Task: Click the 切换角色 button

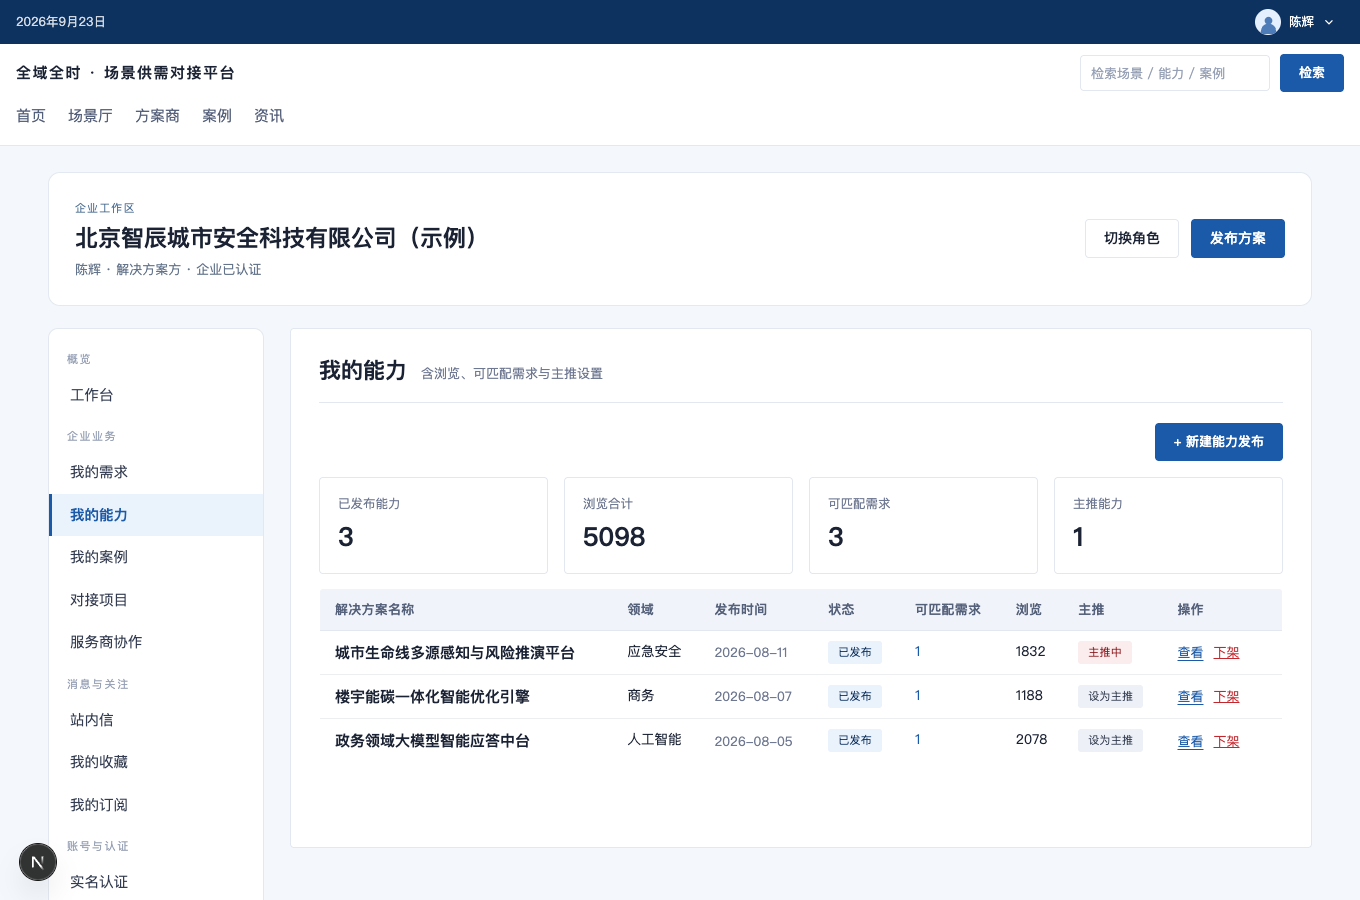Action: pos(1132,238)
